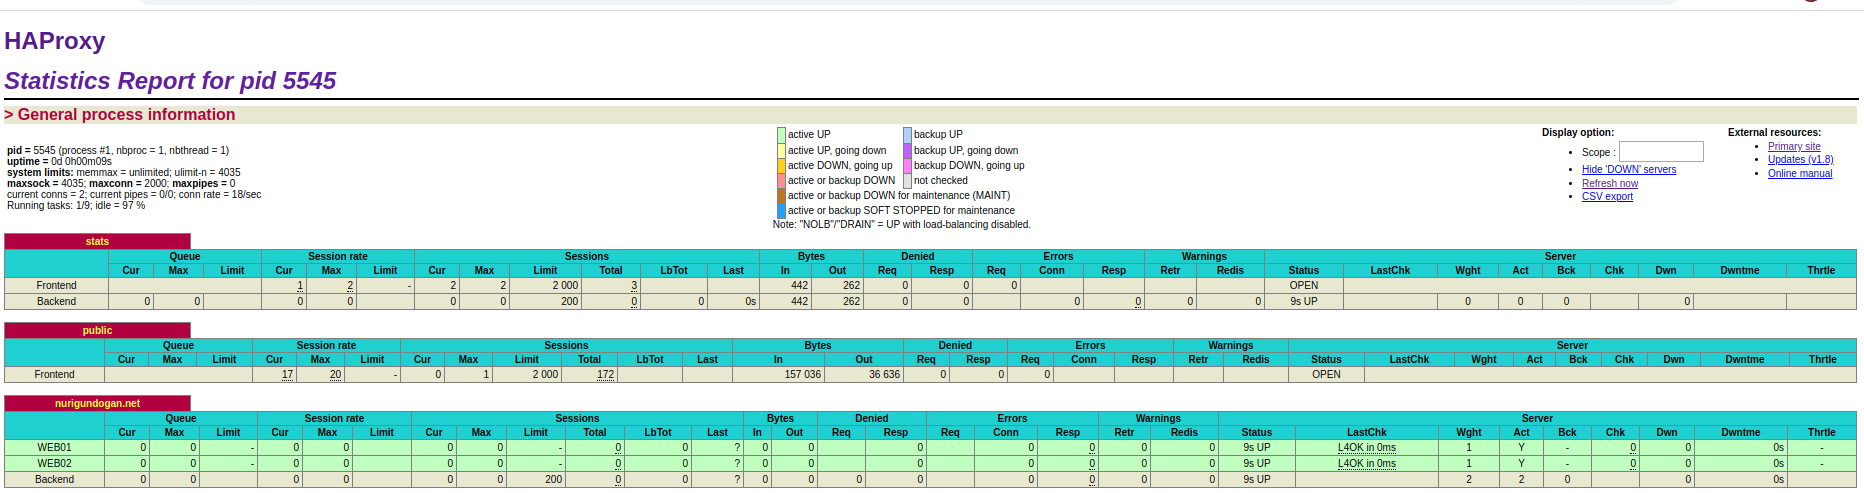This screenshot has height=493, width=1864.
Task: Click the stats Backend row label
Action: tap(56, 302)
